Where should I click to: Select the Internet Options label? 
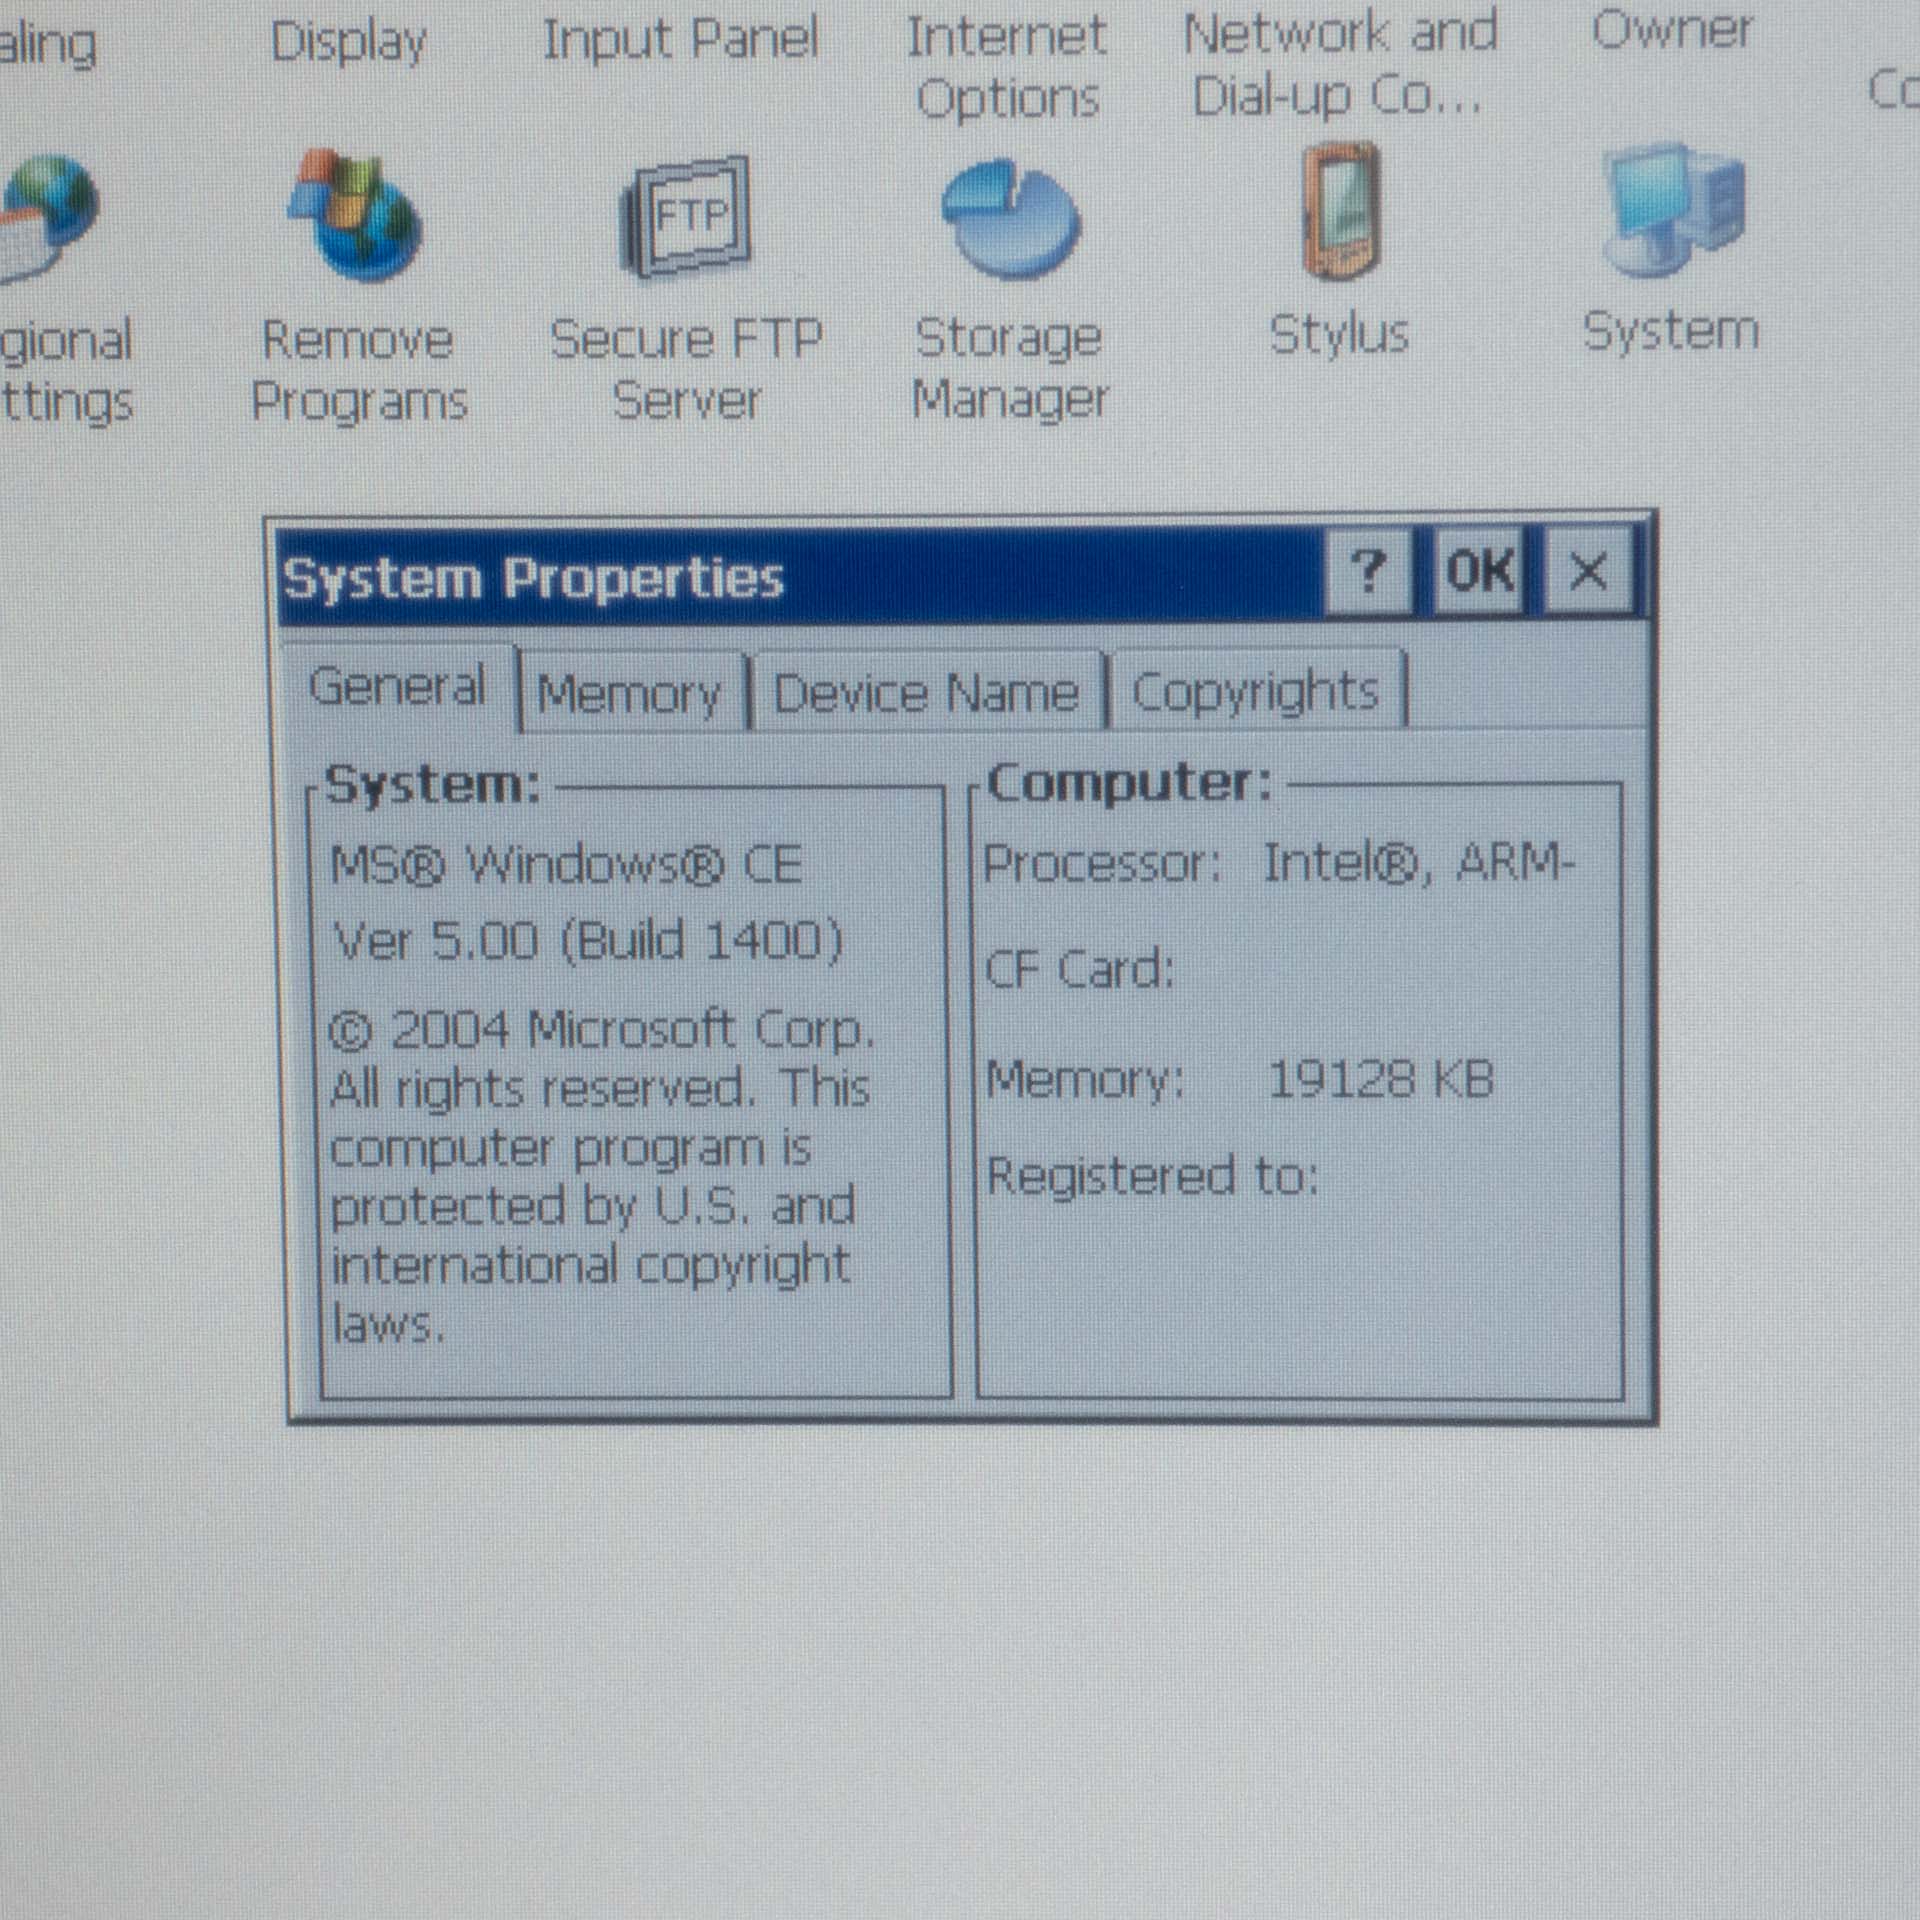point(1007,67)
